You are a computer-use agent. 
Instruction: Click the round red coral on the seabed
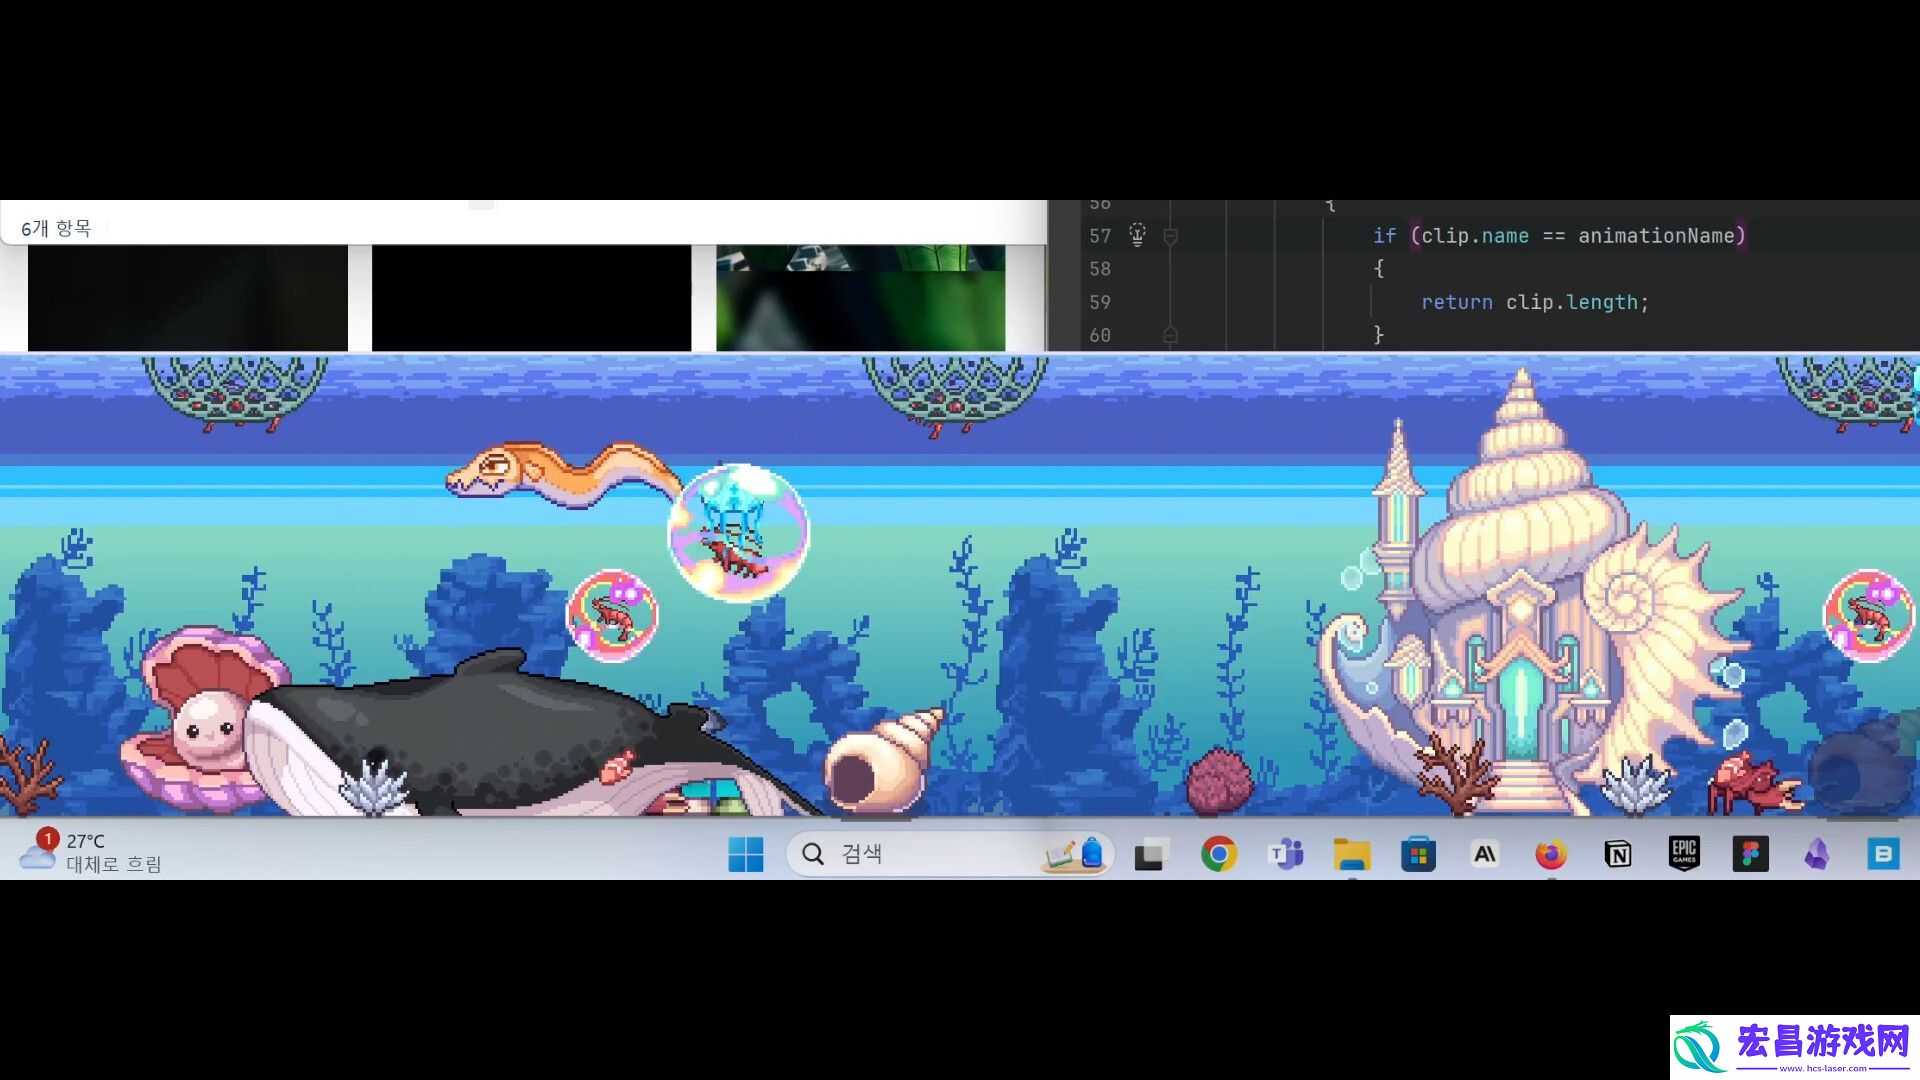pos(1219,780)
